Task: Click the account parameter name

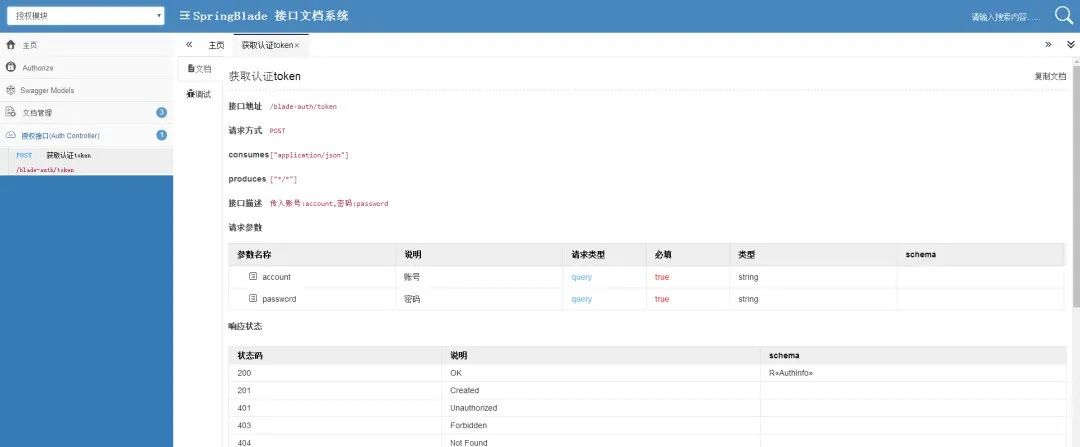Action: point(276,277)
